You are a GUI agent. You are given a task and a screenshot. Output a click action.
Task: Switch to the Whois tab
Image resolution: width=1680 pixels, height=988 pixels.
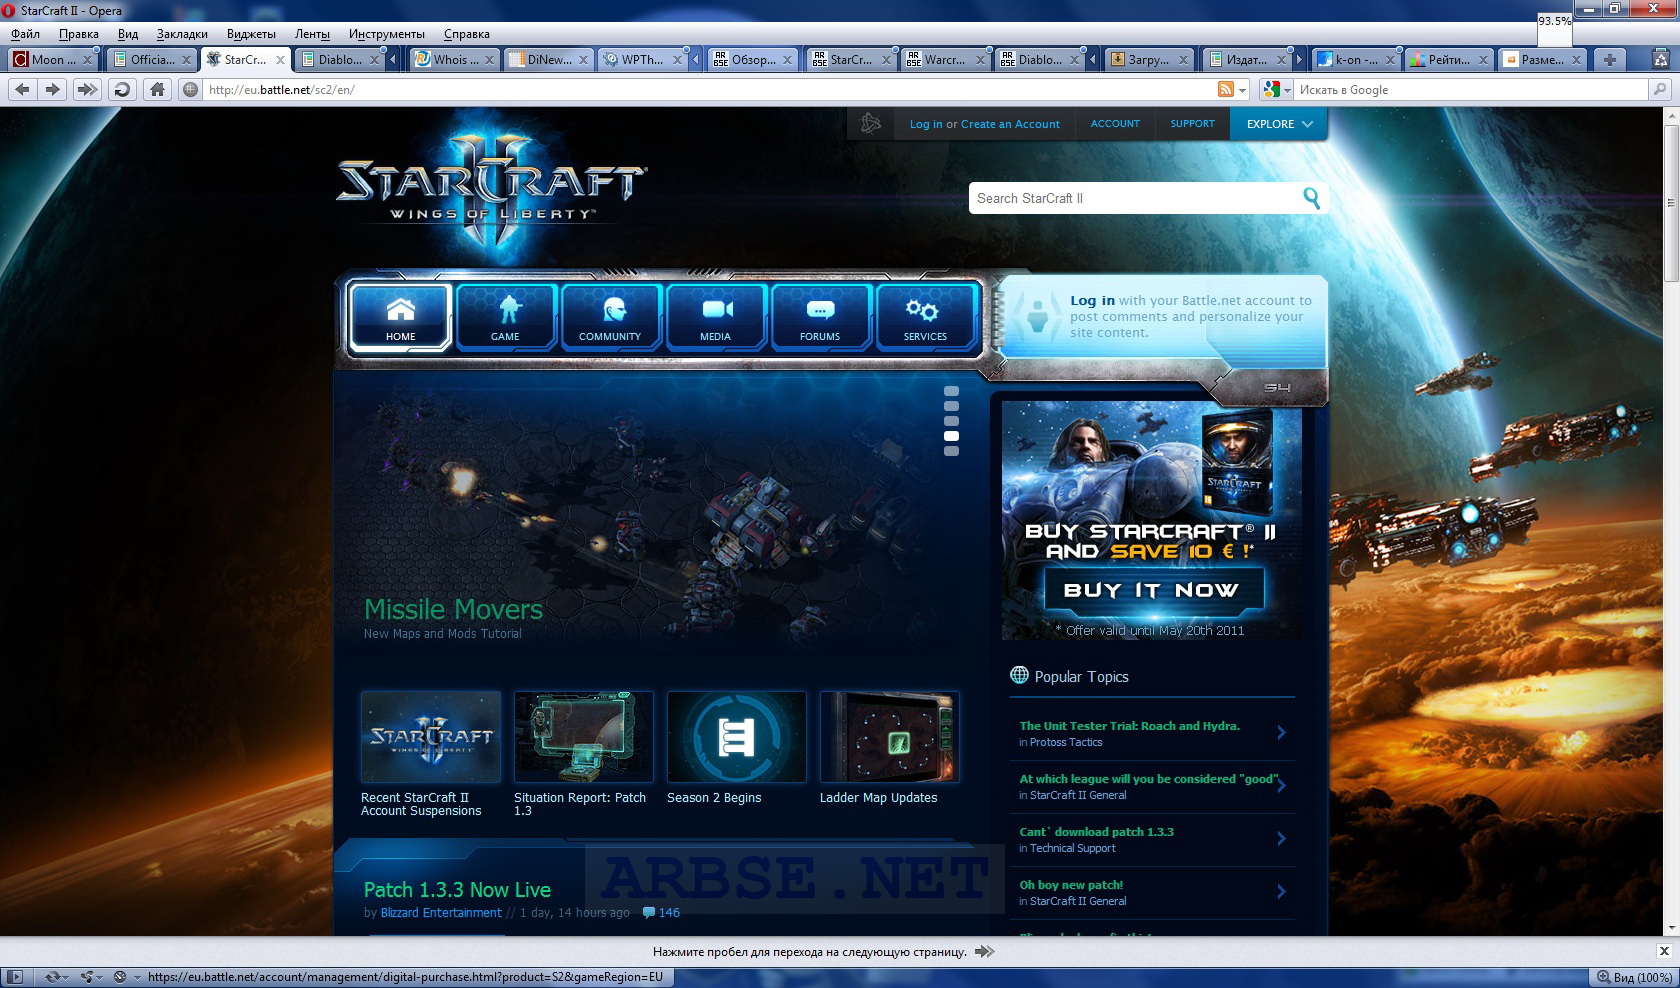click(x=455, y=59)
